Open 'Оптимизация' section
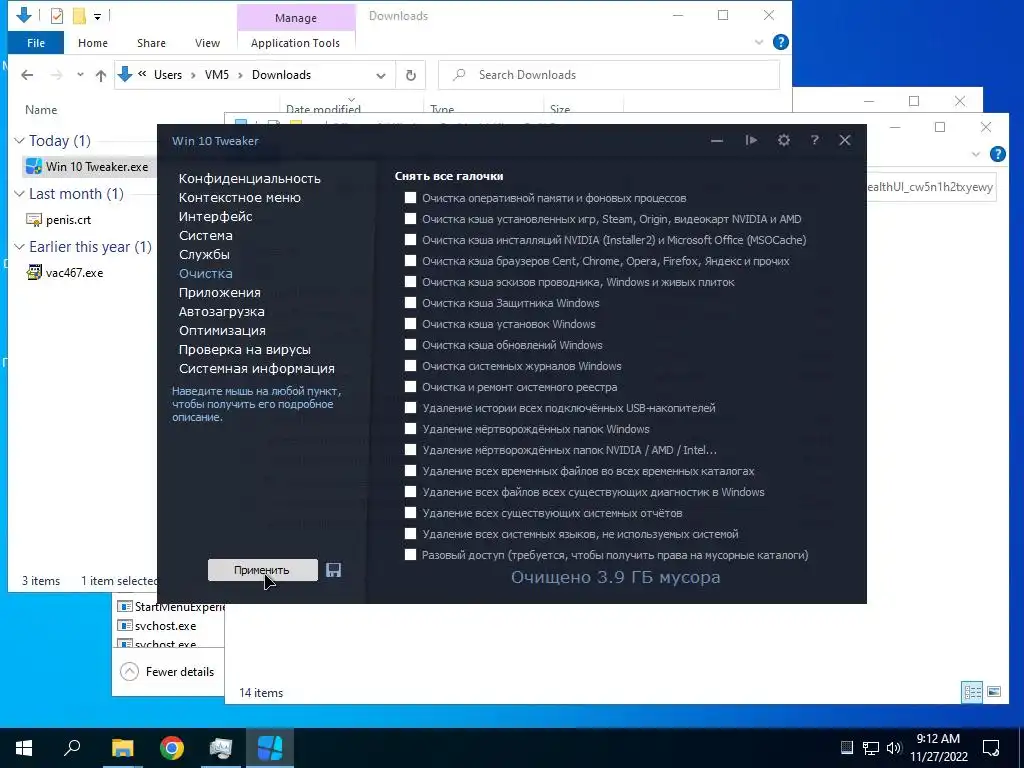Viewport: 1024px width, 768px height. pyautogui.click(x=222, y=330)
